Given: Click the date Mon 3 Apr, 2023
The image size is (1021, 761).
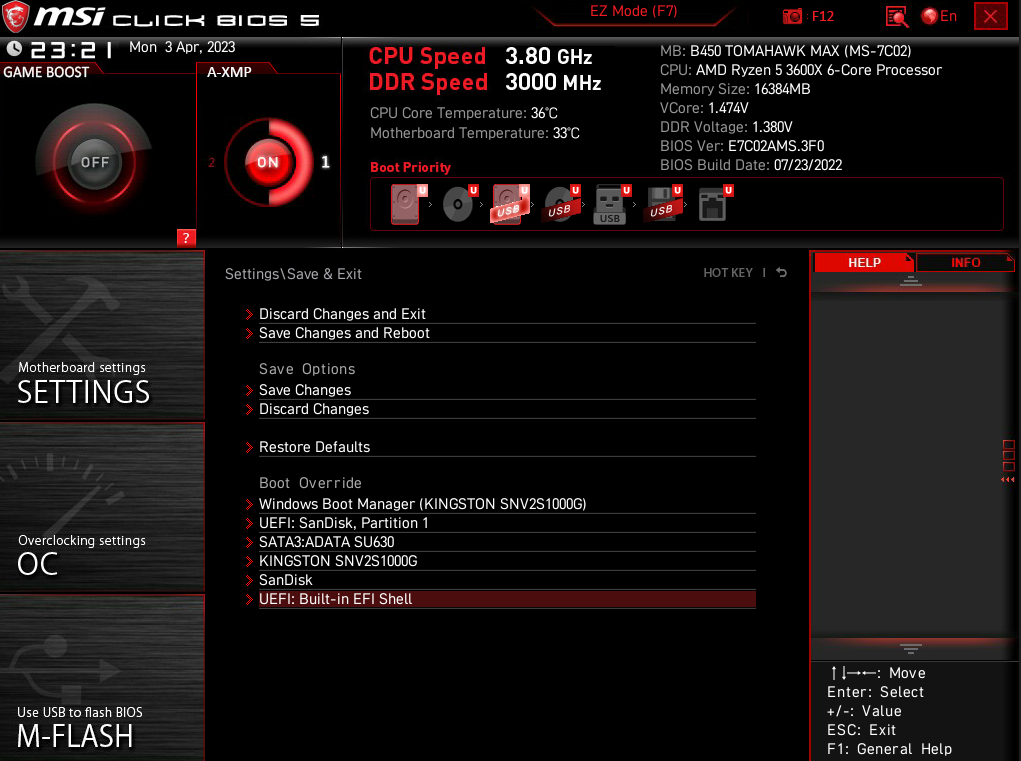Looking at the screenshot, I should (x=182, y=47).
